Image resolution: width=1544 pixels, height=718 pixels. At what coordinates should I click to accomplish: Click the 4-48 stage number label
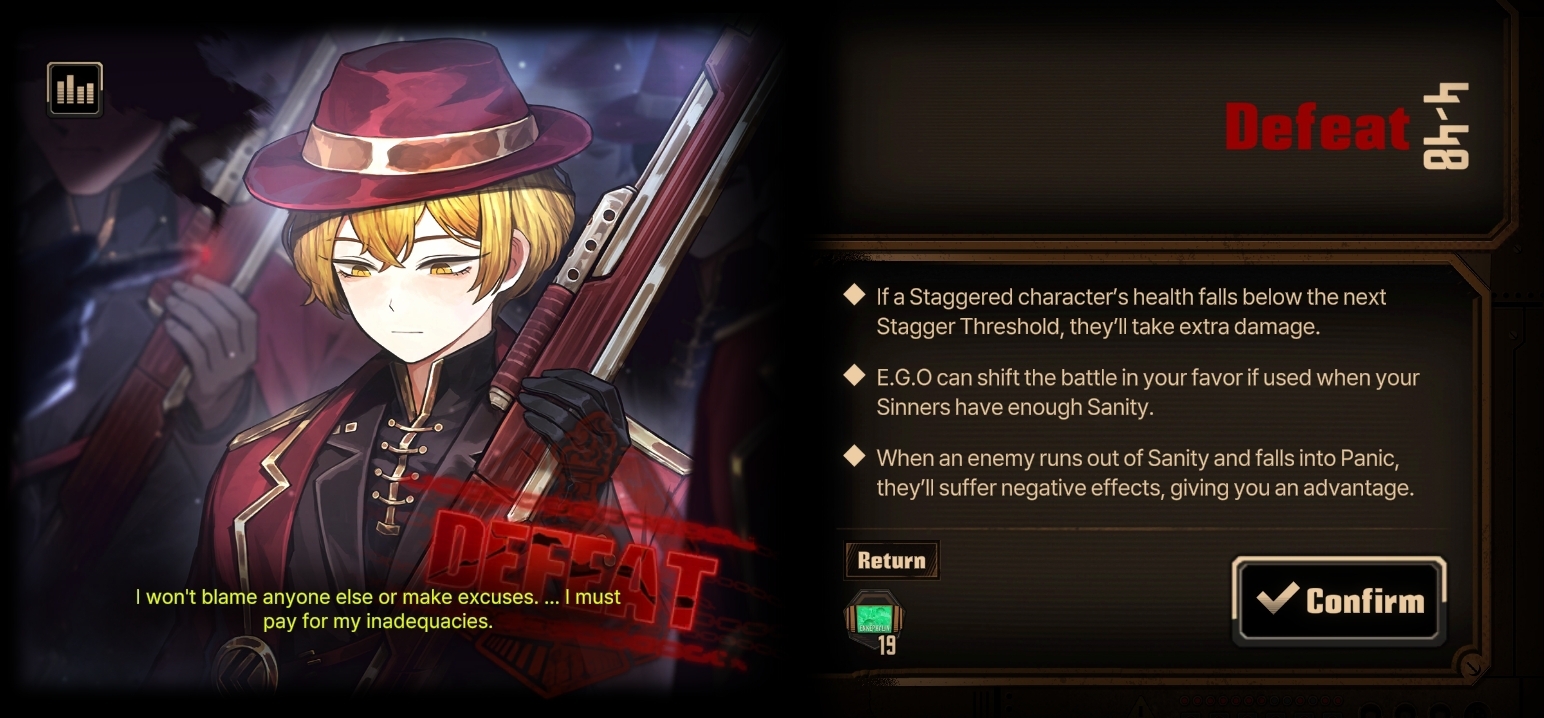1445,127
